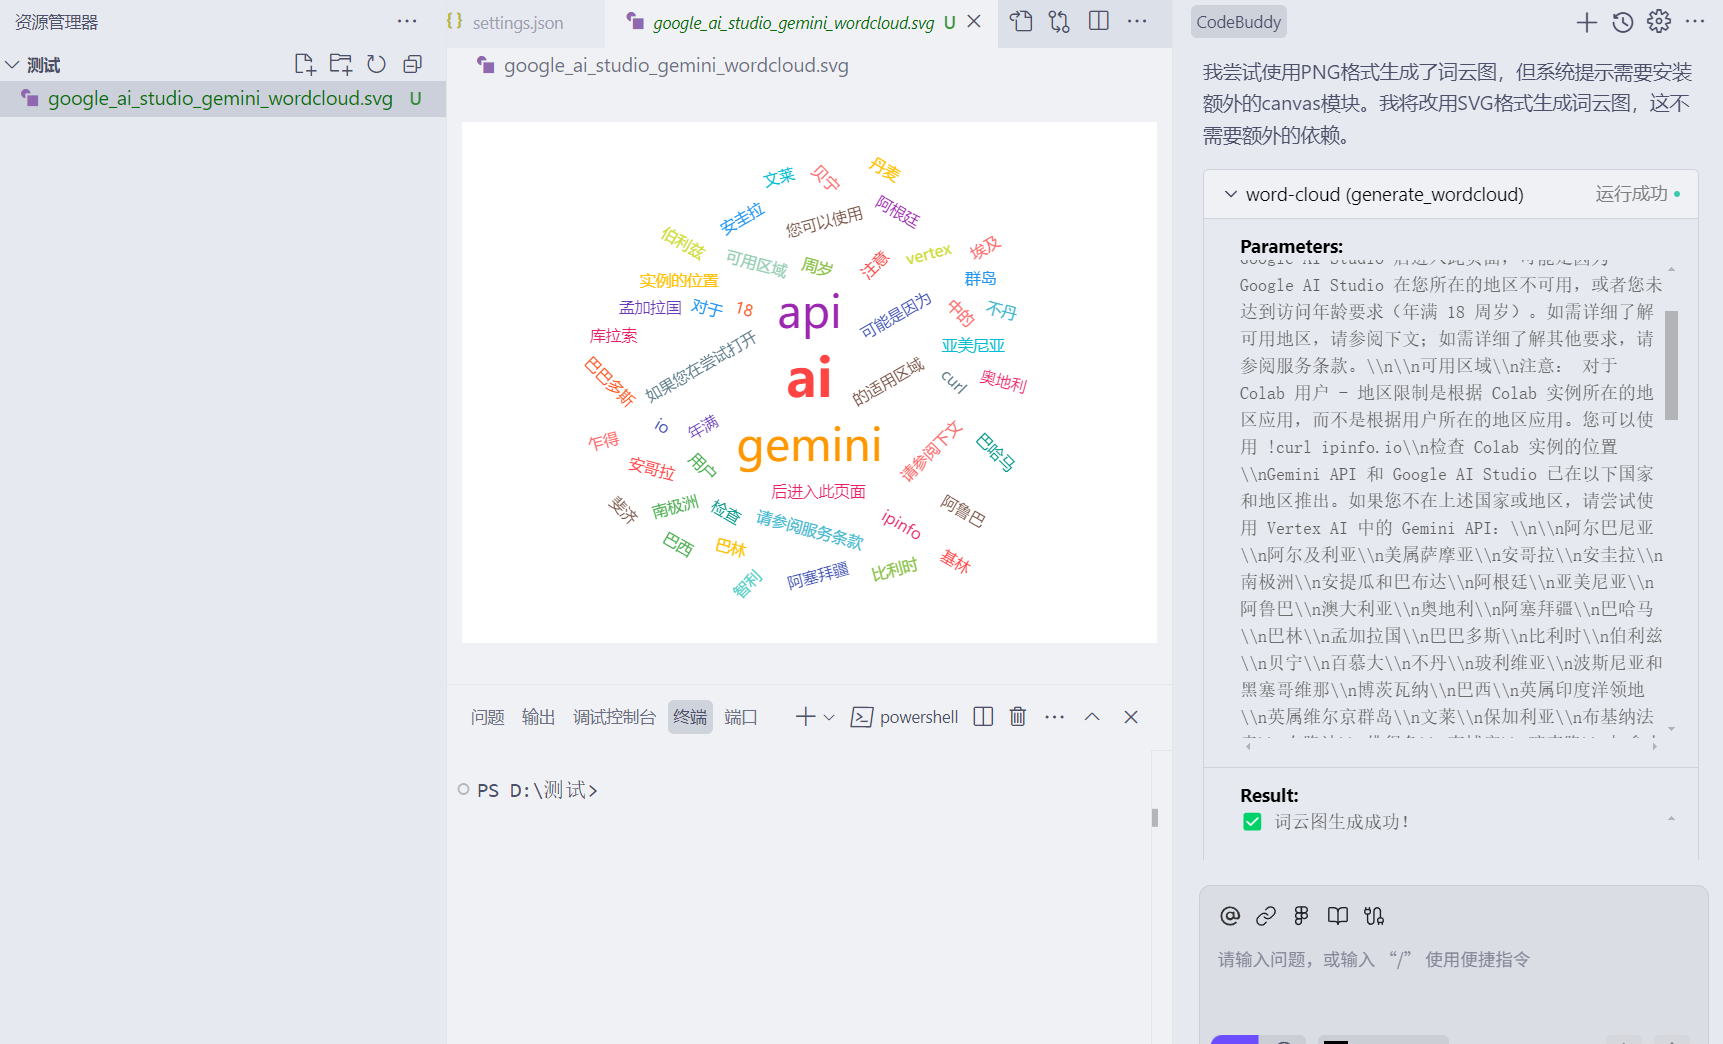Switch to the settings.json tab
This screenshot has width=1723, height=1044.
(516, 22)
